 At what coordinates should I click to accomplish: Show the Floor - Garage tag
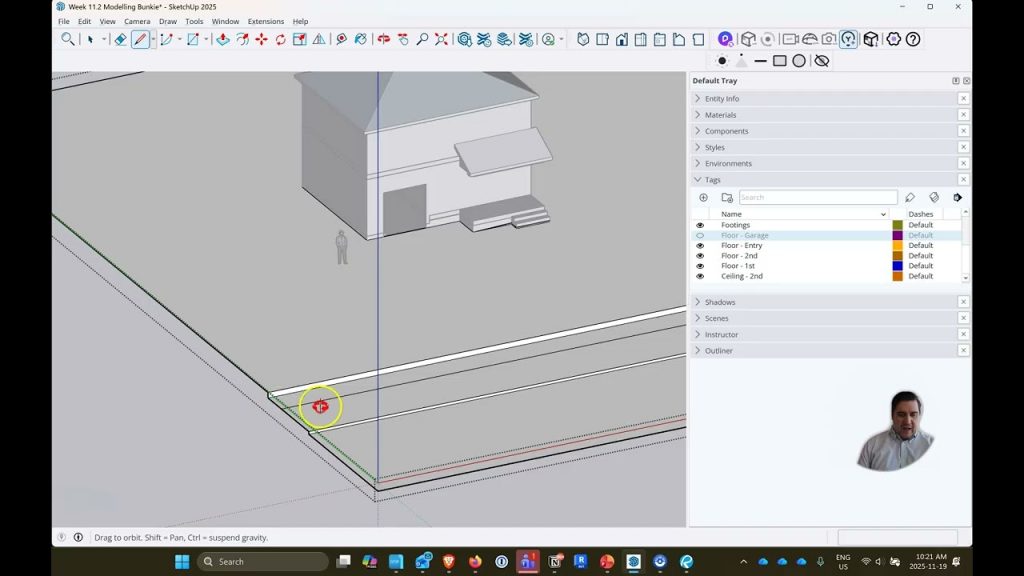(700, 236)
